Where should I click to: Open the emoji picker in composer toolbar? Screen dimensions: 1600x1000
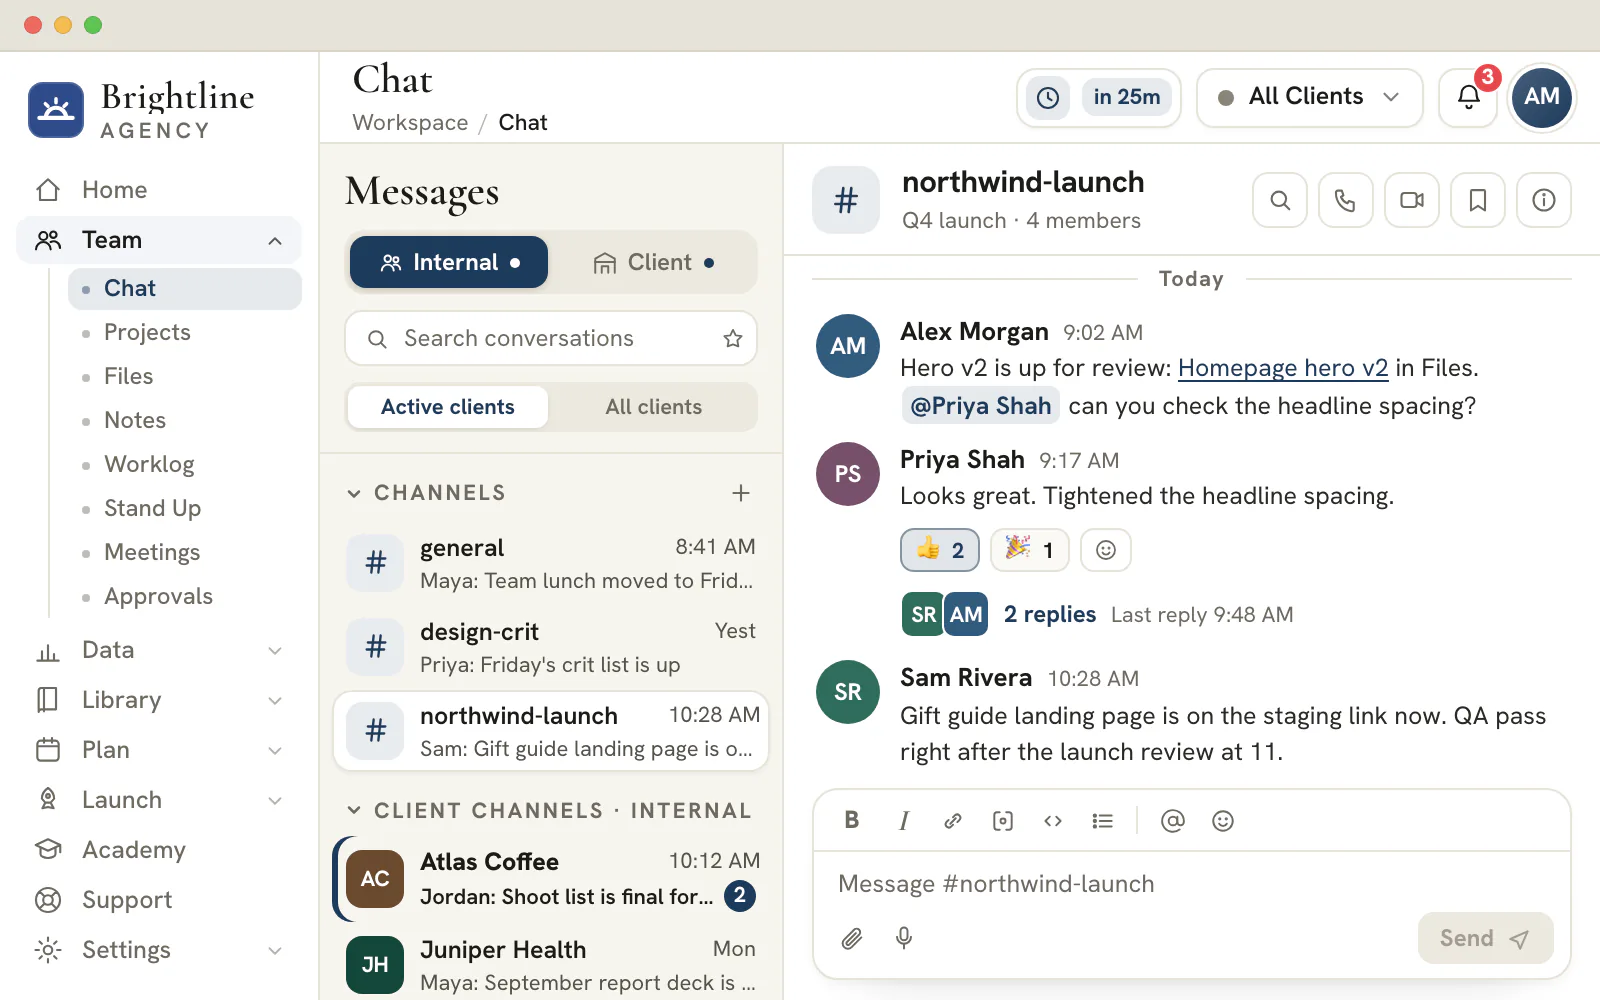click(1223, 821)
